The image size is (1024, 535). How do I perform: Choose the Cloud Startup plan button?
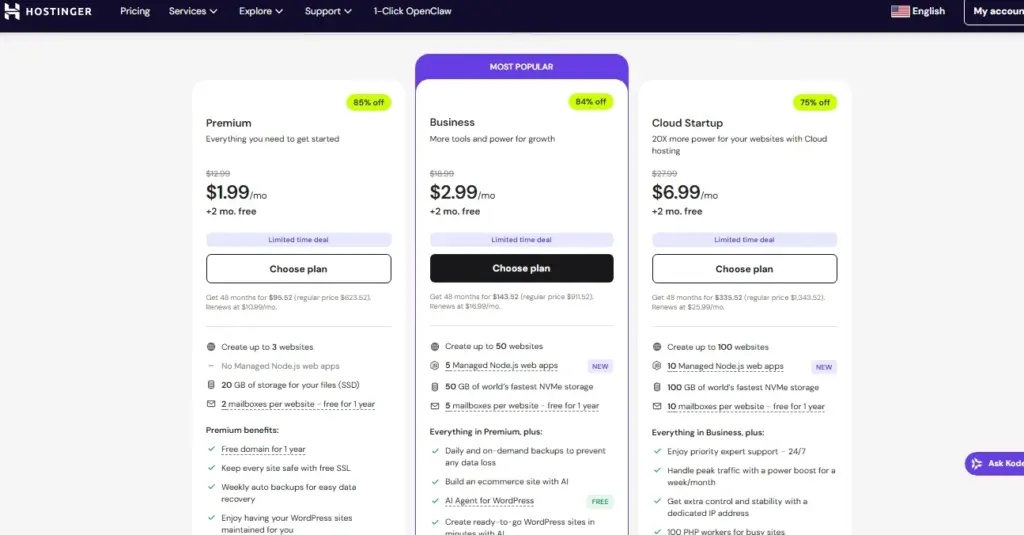click(744, 269)
